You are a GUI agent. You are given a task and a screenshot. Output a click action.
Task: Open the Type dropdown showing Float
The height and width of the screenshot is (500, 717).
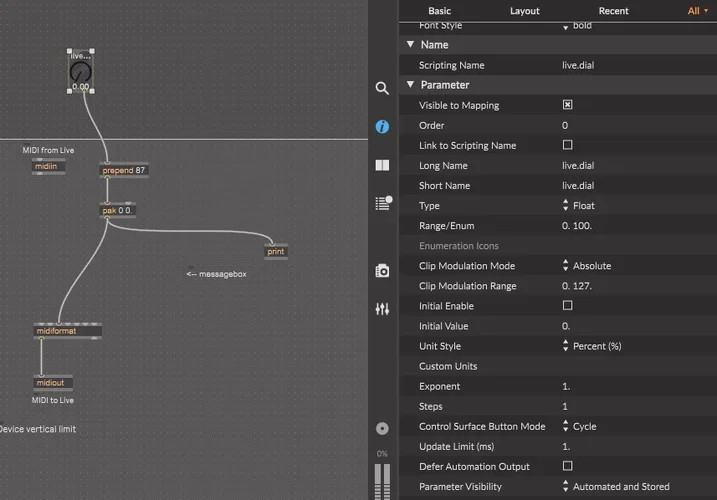[x=591, y=205]
